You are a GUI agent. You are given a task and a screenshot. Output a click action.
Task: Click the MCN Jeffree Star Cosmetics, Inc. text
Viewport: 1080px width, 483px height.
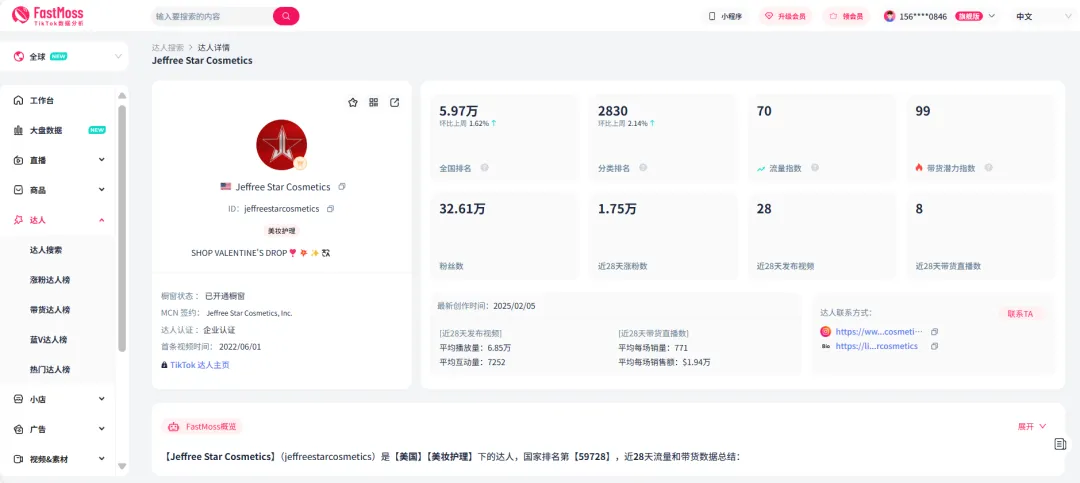[249, 313]
